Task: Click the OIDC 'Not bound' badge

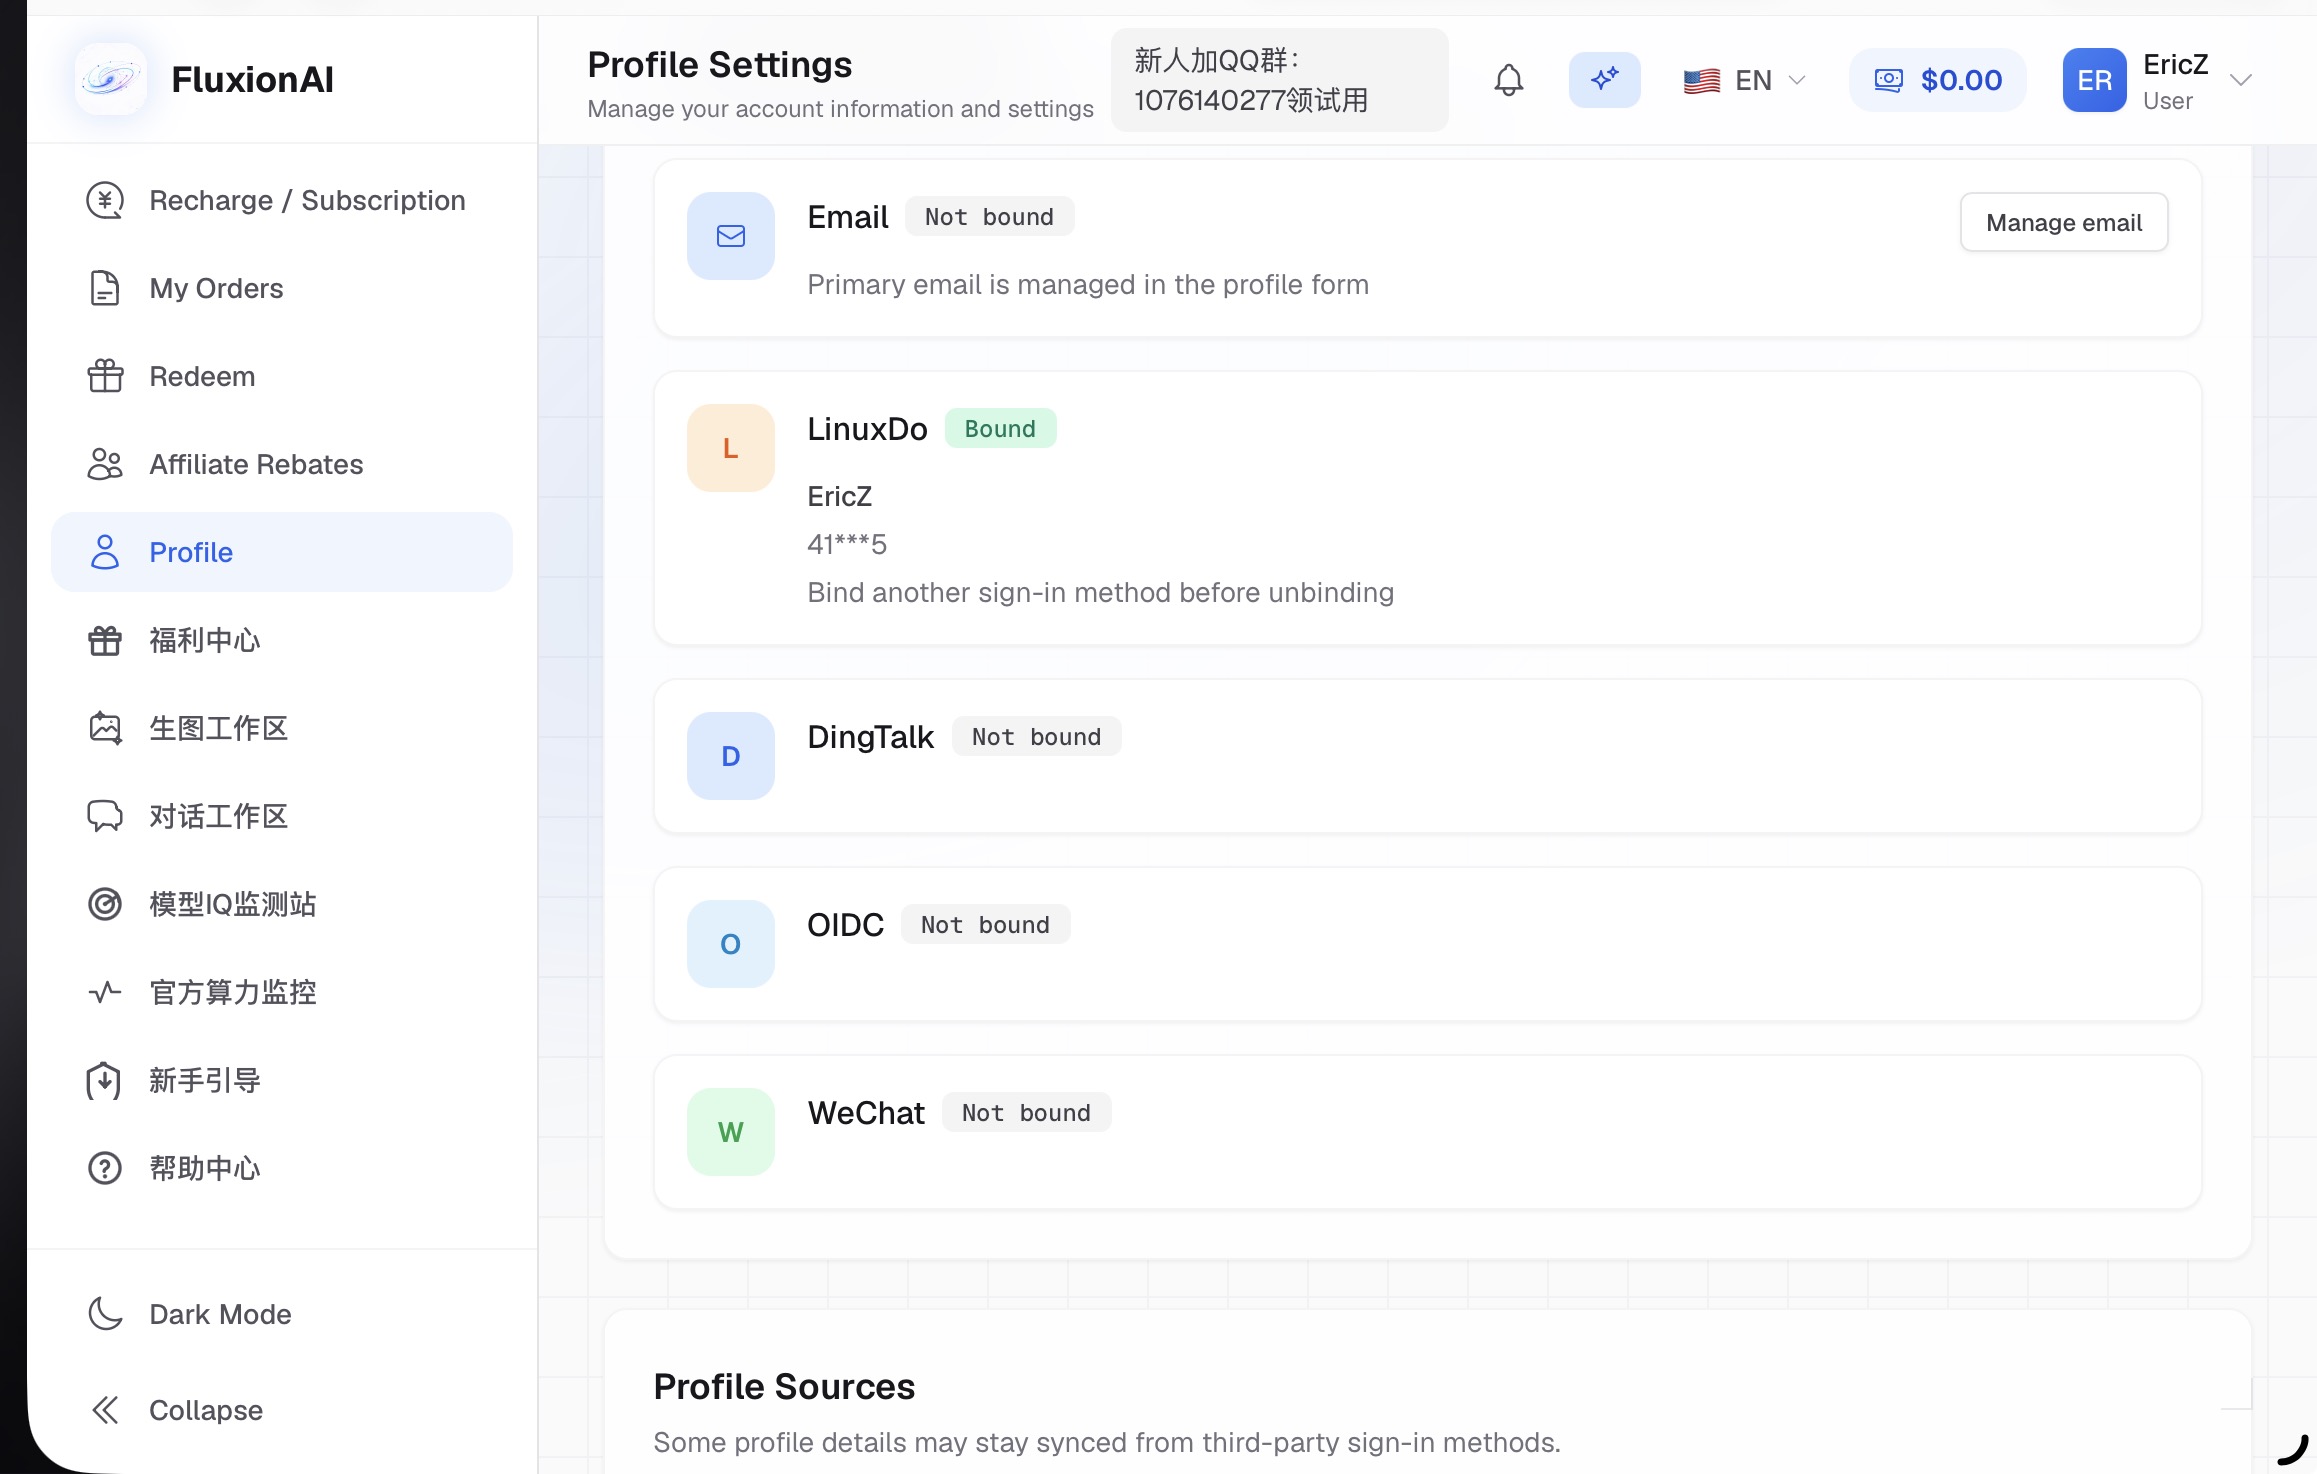Action: pos(985,924)
